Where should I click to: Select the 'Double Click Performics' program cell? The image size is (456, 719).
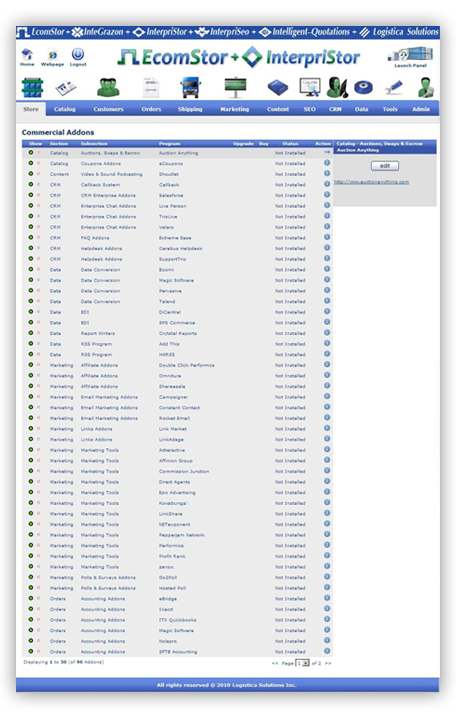[187, 365]
